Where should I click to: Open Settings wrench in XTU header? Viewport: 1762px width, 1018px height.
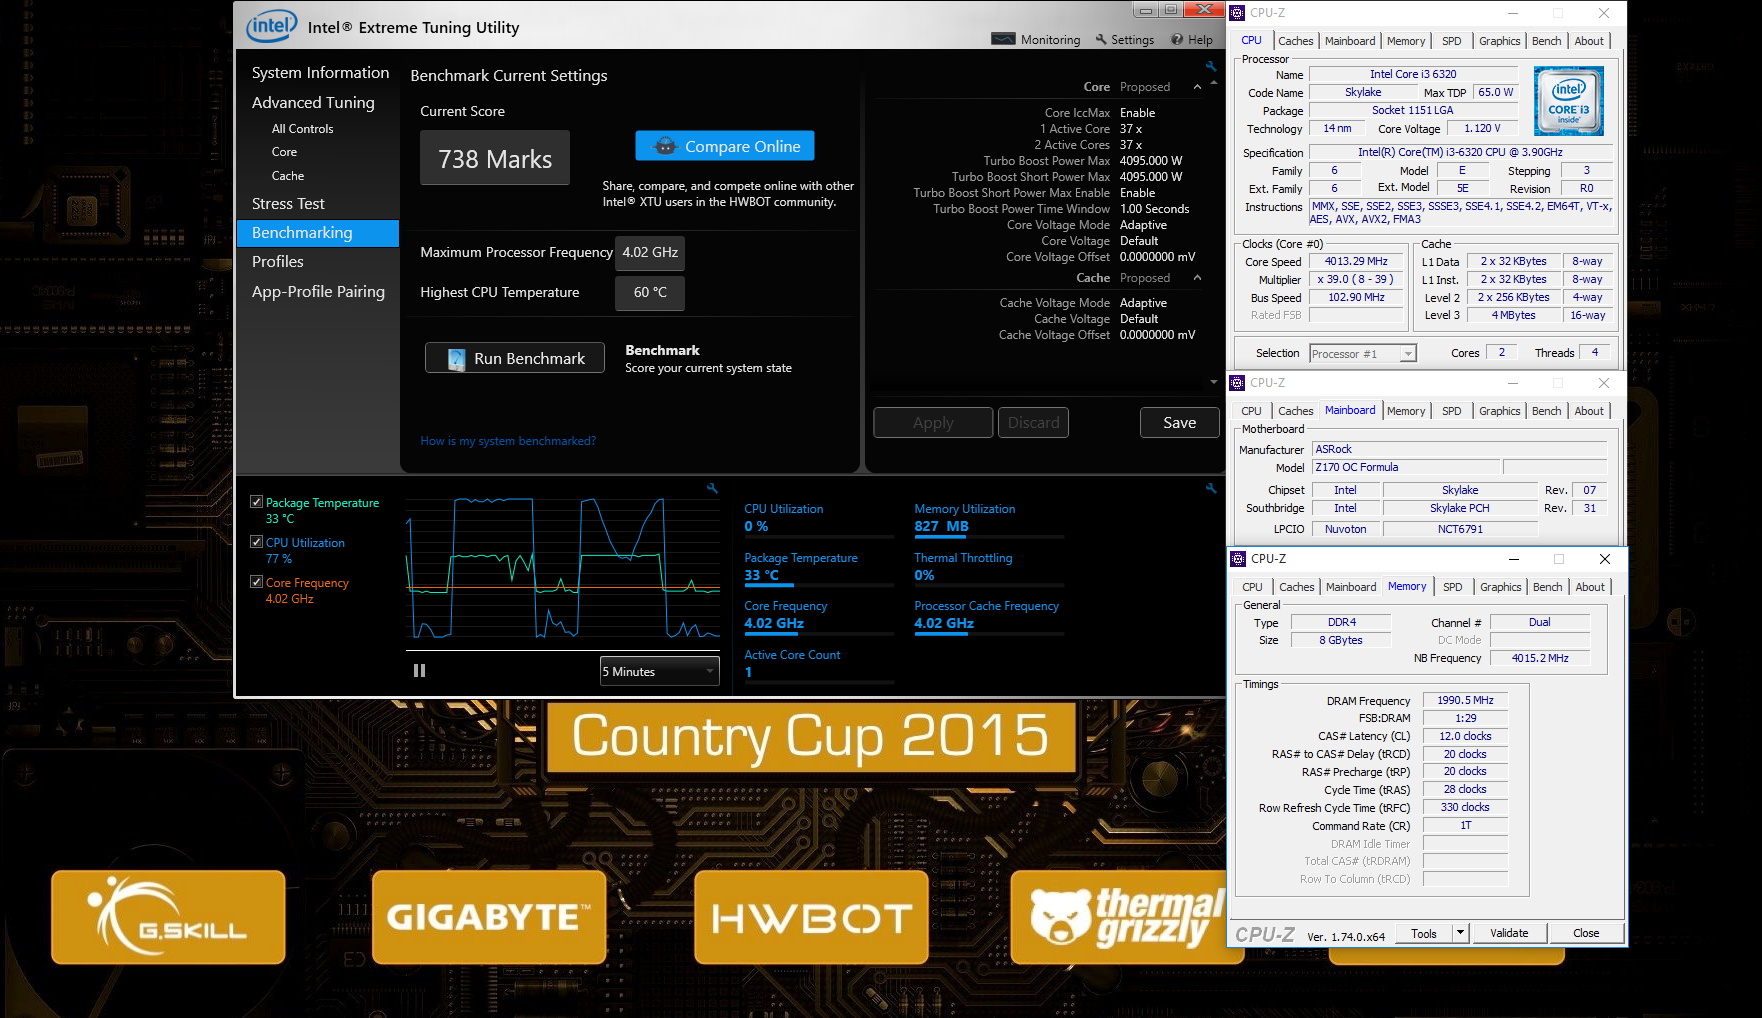point(1101,40)
